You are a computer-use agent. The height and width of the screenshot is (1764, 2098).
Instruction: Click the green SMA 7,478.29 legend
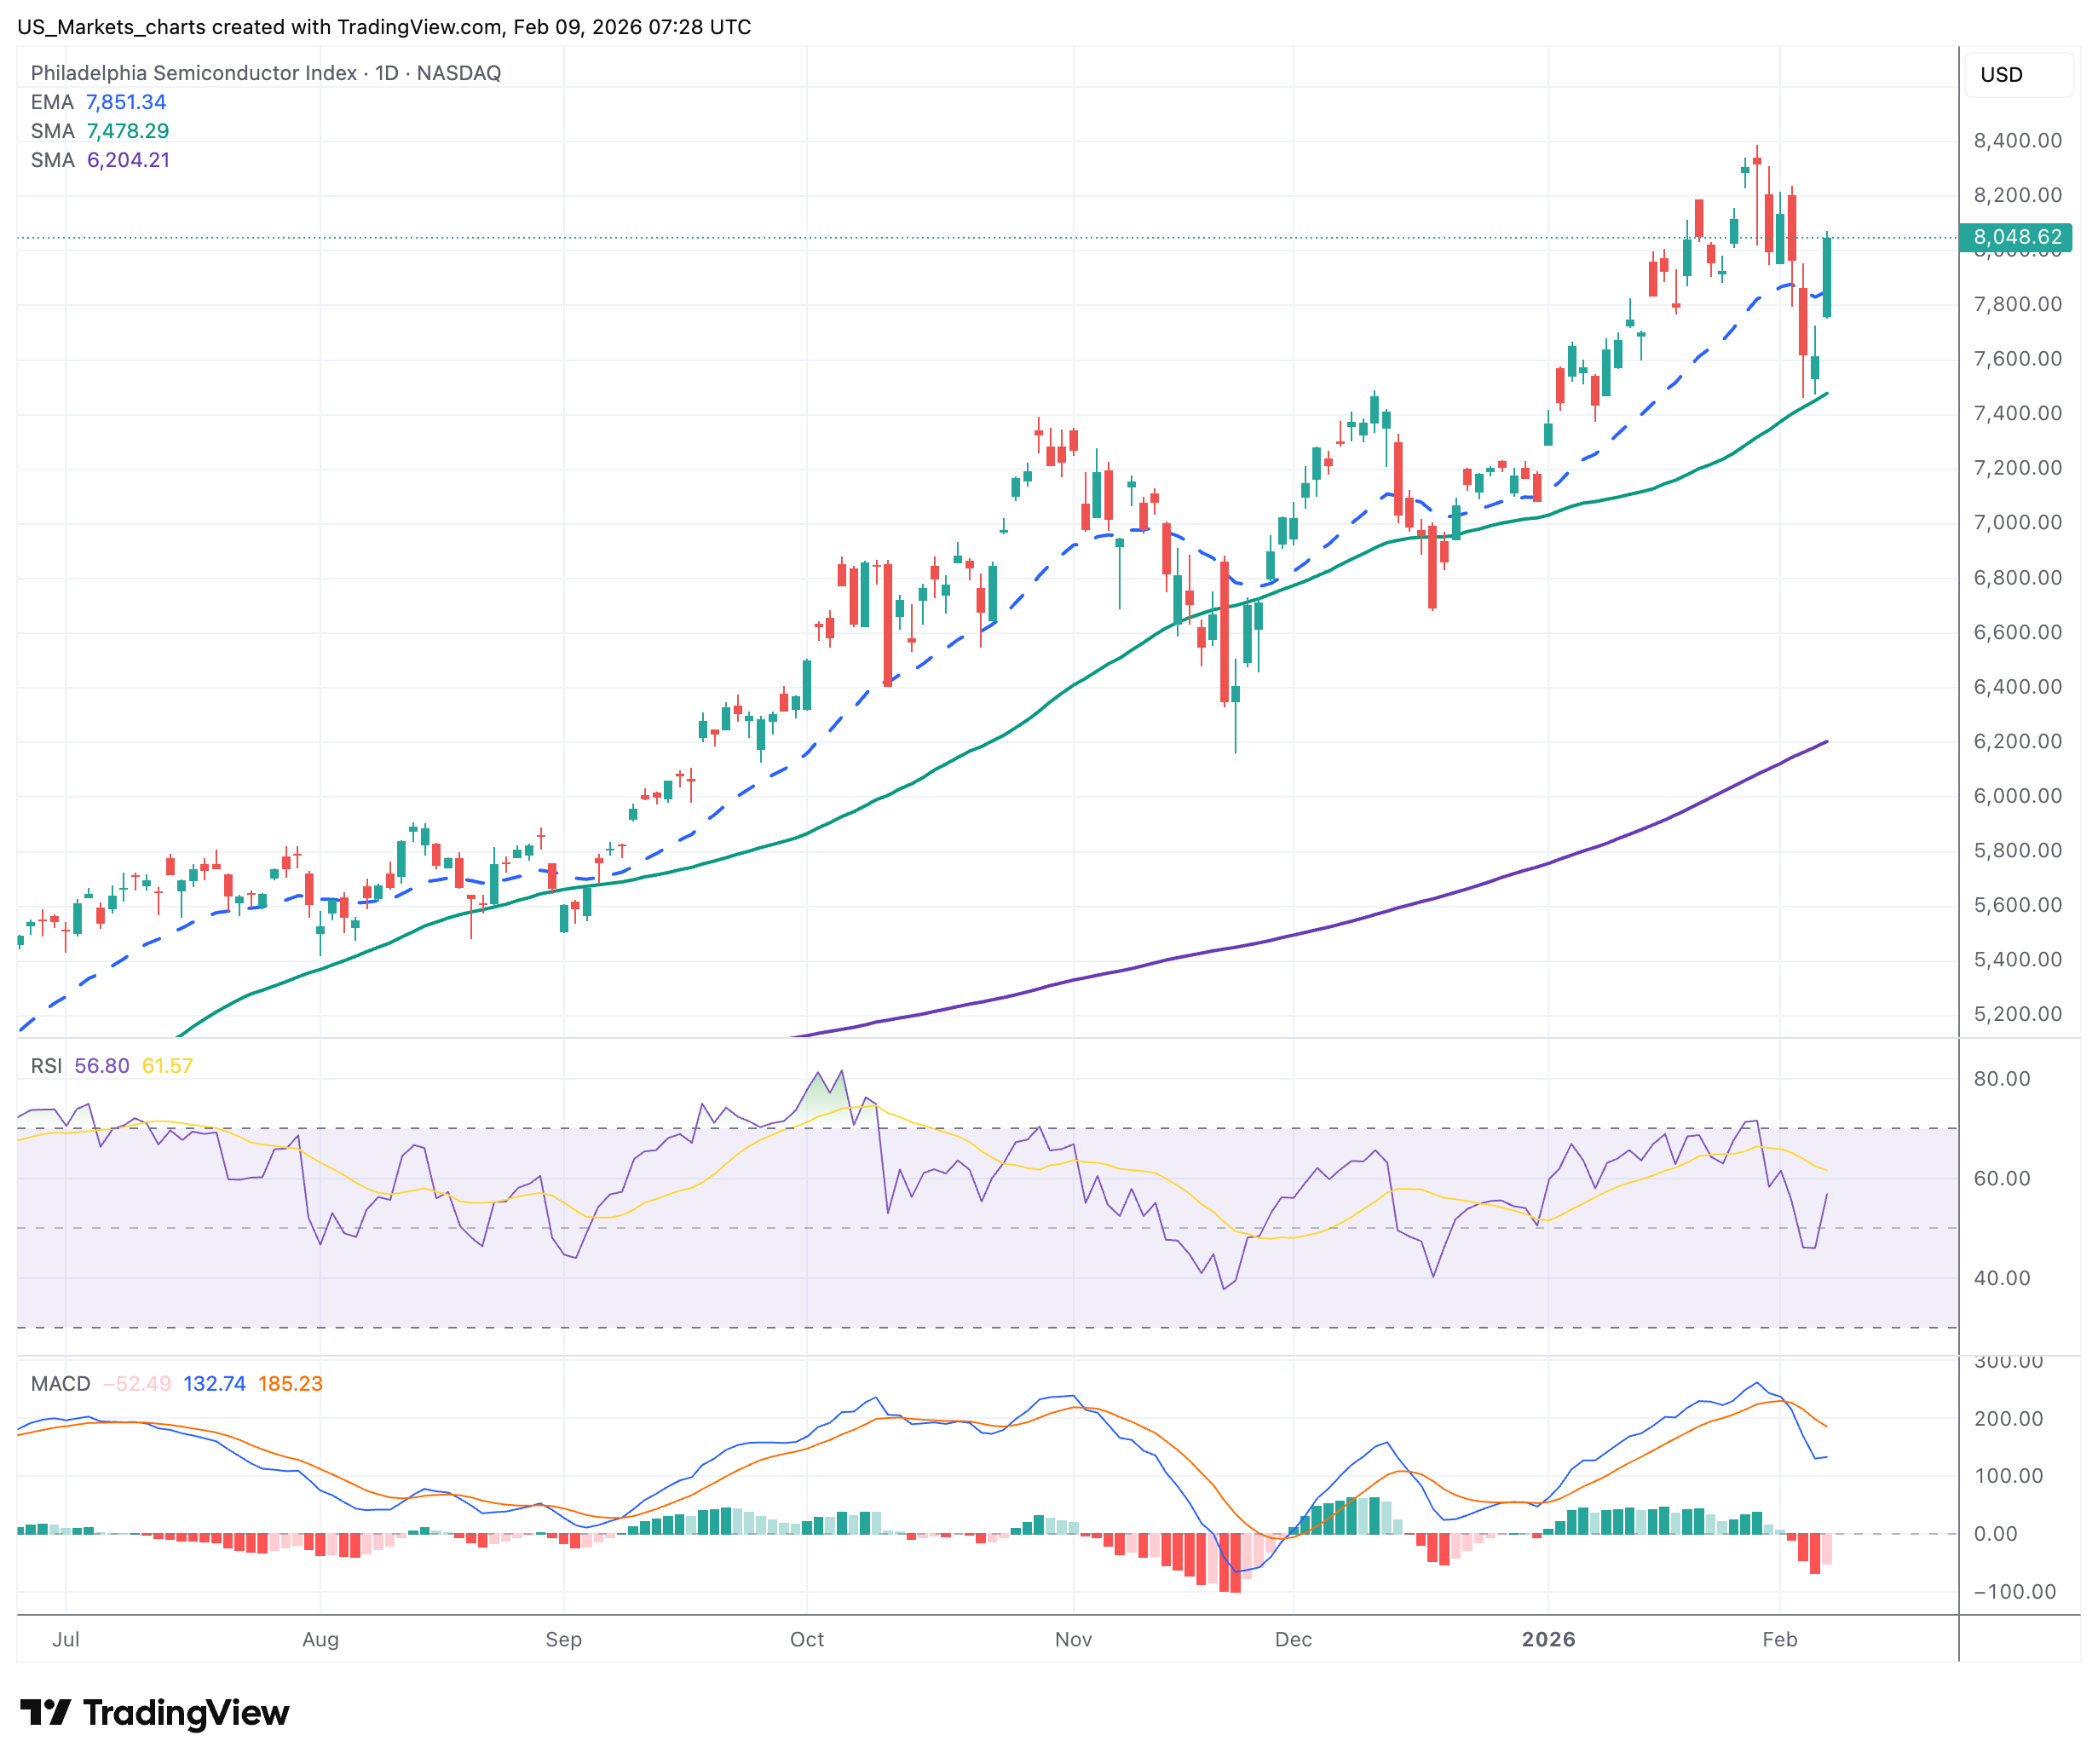point(99,131)
